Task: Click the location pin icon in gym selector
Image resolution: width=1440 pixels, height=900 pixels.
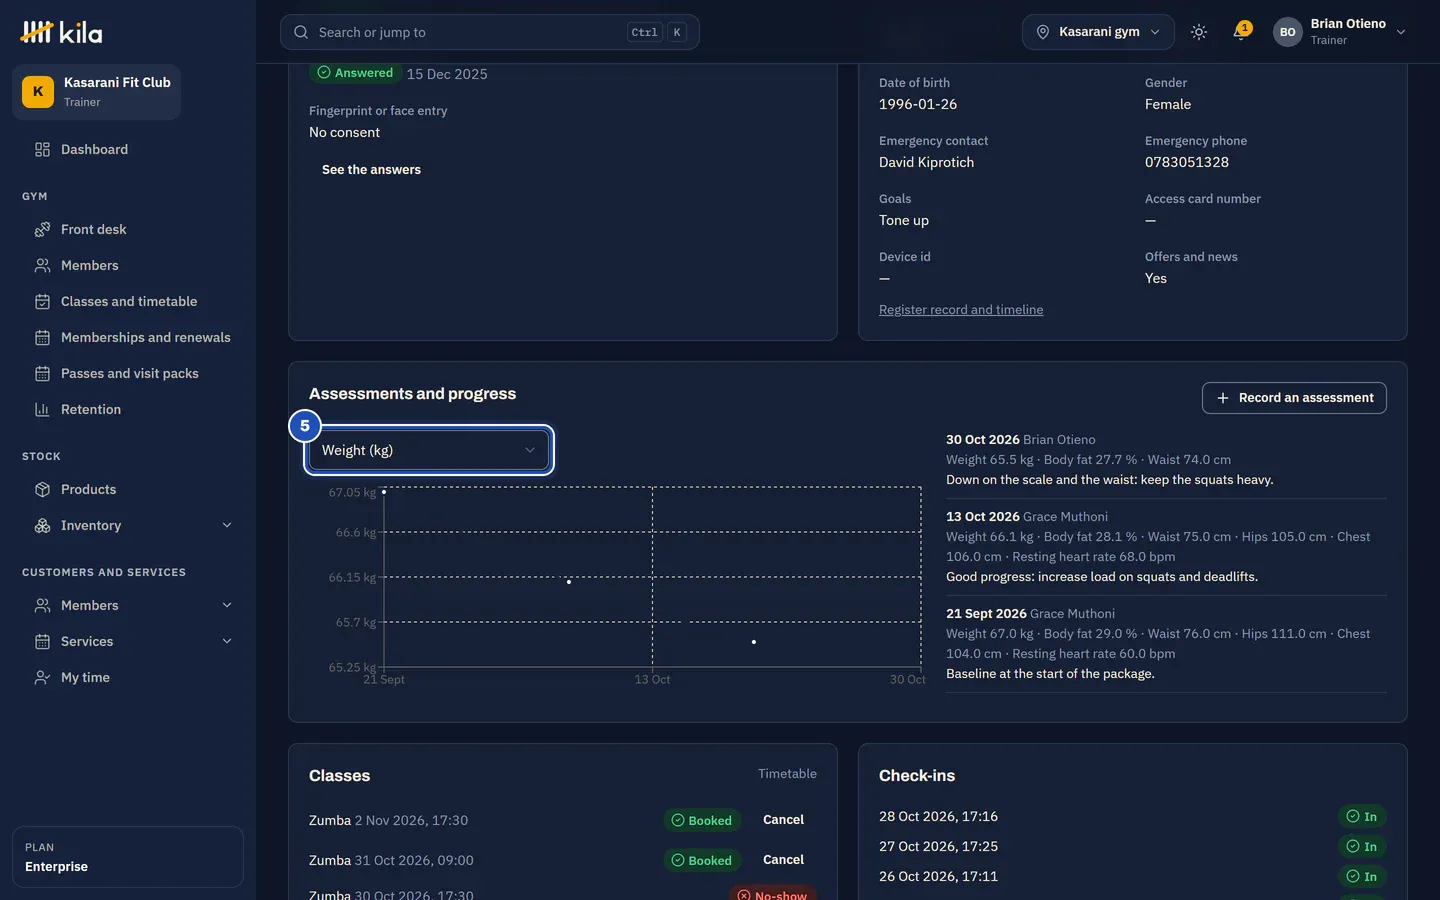Action: tap(1043, 32)
